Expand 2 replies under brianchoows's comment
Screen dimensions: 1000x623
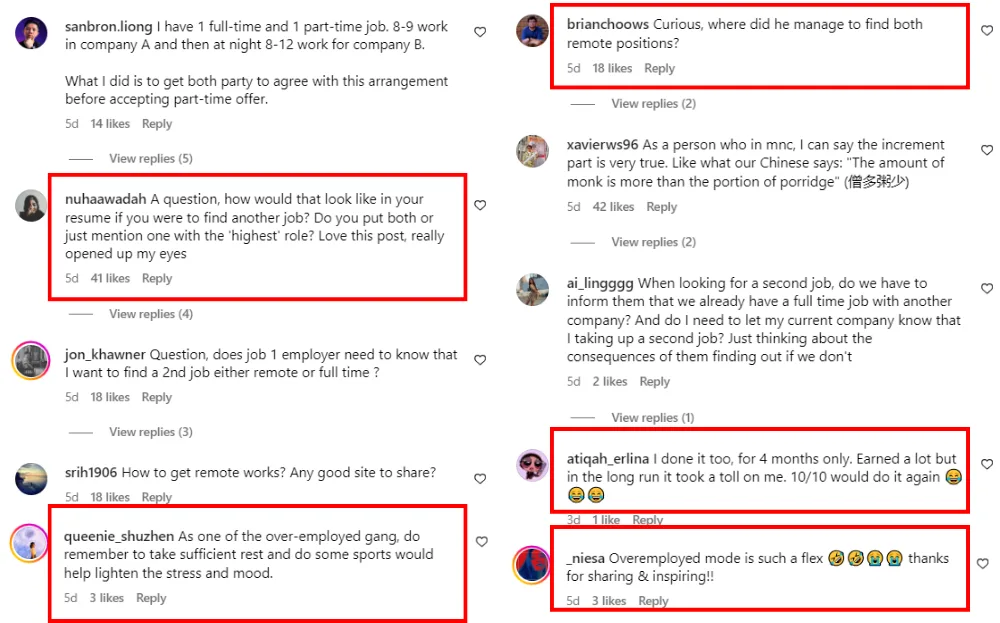[653, 104]
